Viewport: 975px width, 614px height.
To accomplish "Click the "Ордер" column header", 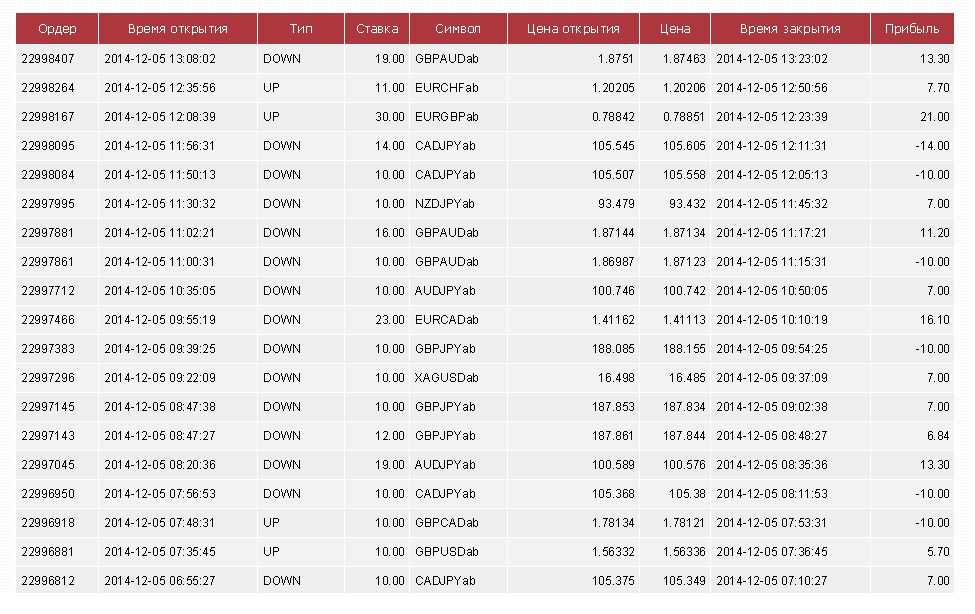I will [x=56, y=29].
